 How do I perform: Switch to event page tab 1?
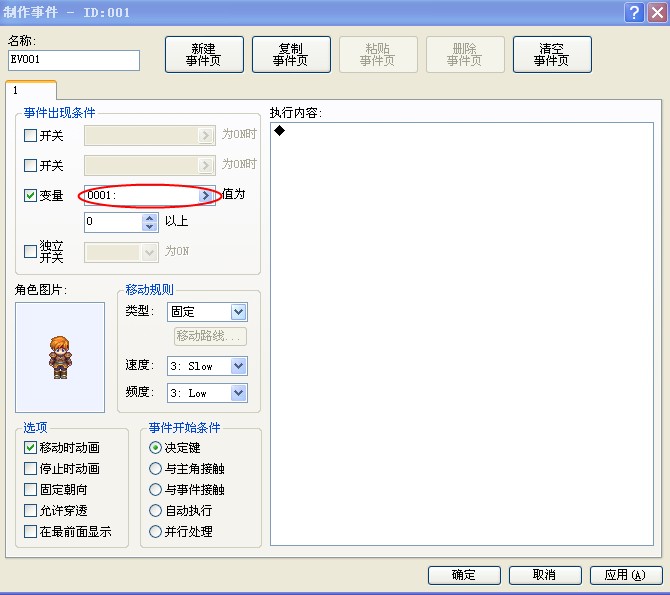click(31, 90)
